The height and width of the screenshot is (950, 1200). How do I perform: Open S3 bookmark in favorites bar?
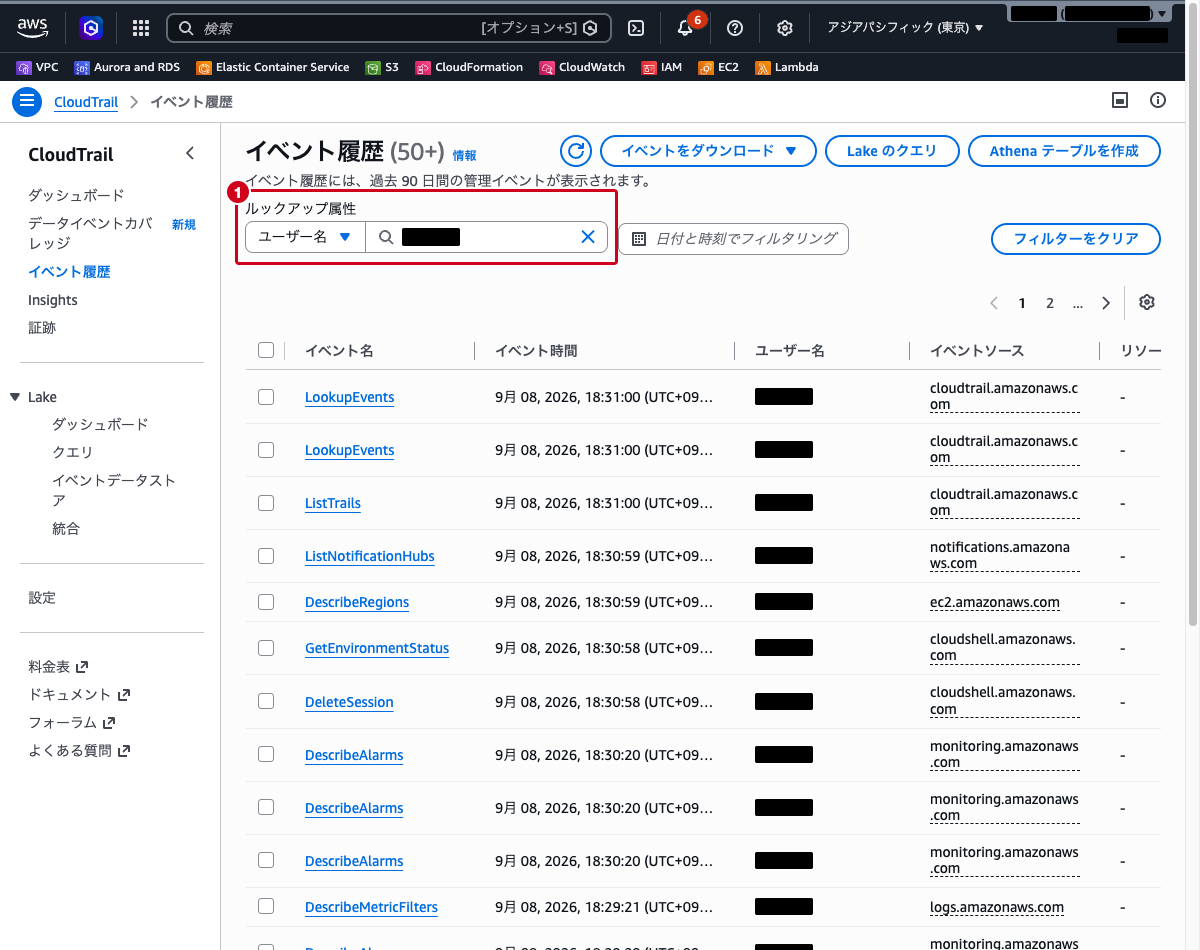pos(382,67)
